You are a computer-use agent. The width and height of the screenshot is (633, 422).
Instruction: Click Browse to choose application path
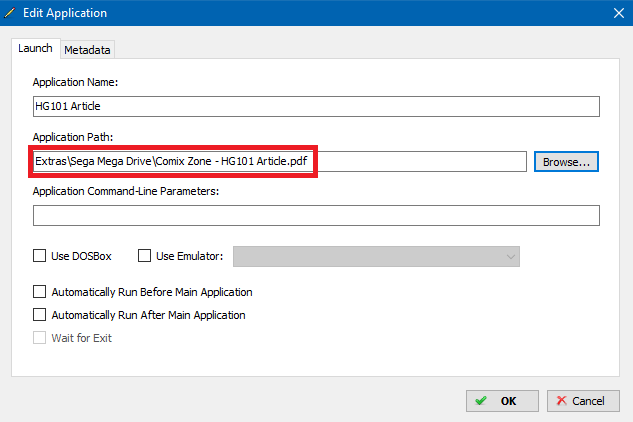click(566, 162)
